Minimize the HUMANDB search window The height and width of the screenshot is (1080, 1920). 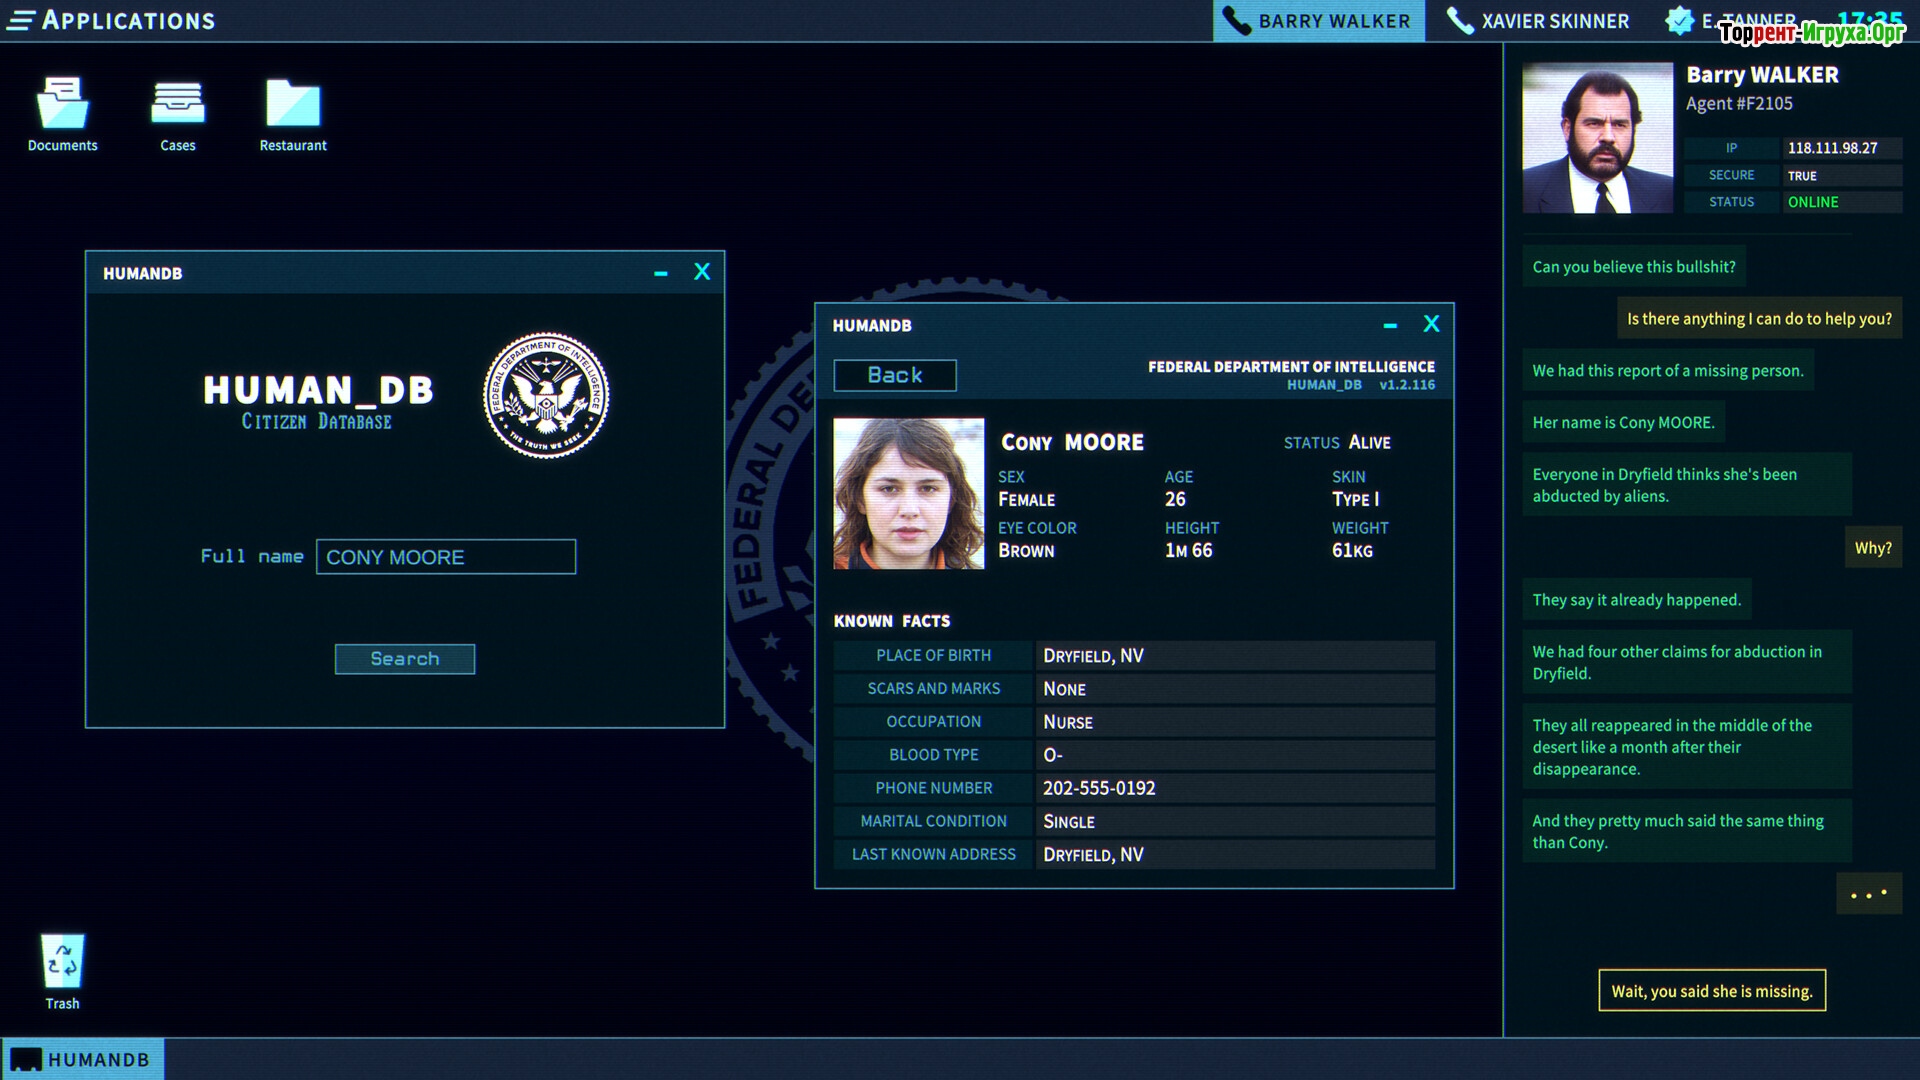click(660, 273)
